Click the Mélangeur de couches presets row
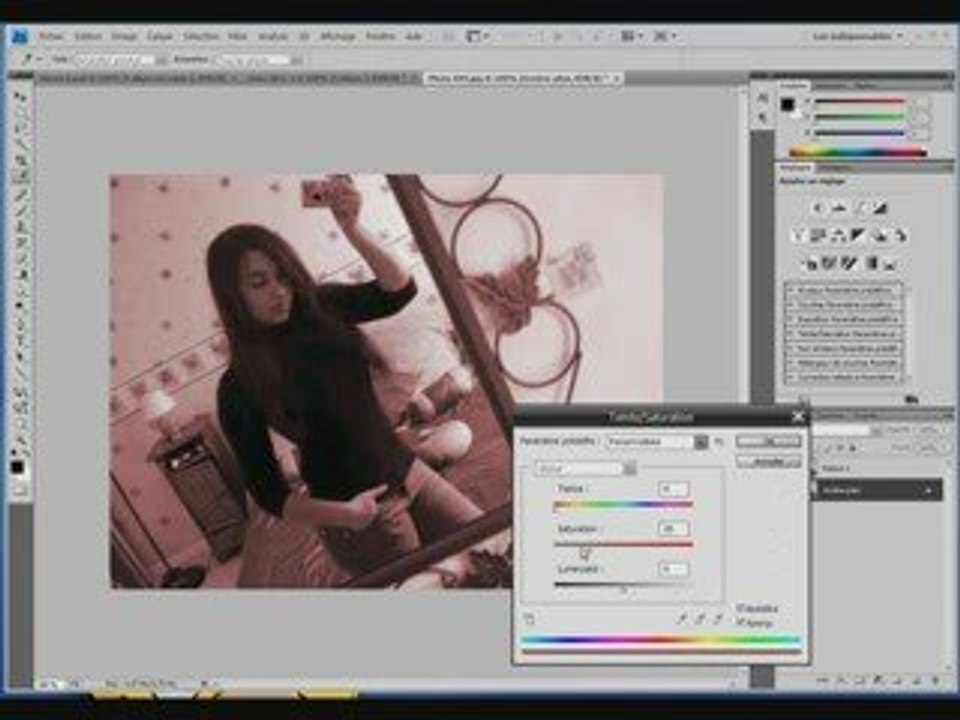 tap(844, 363)
